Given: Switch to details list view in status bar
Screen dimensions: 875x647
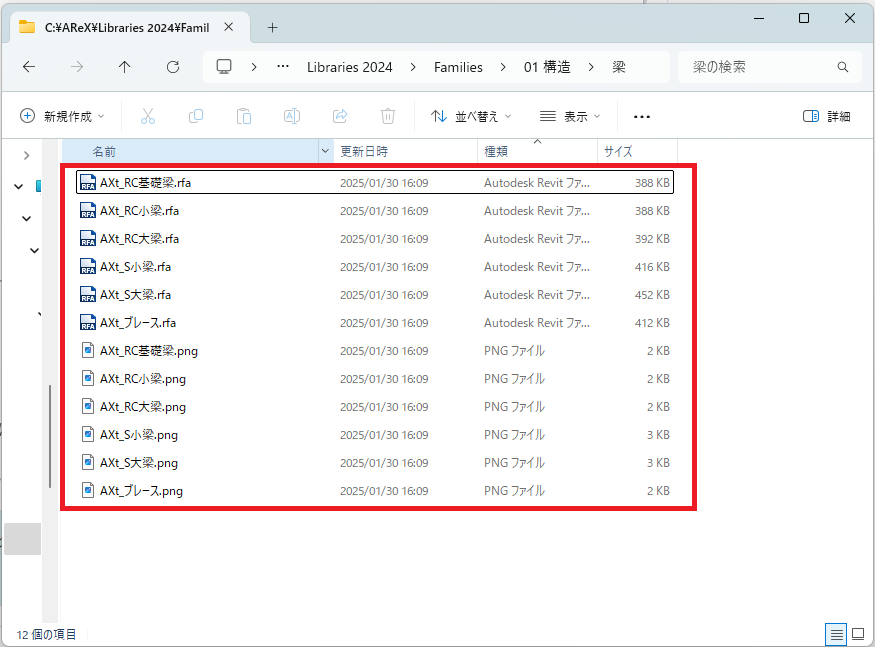Looking at the screenshot, I should (x=835, y=634).
